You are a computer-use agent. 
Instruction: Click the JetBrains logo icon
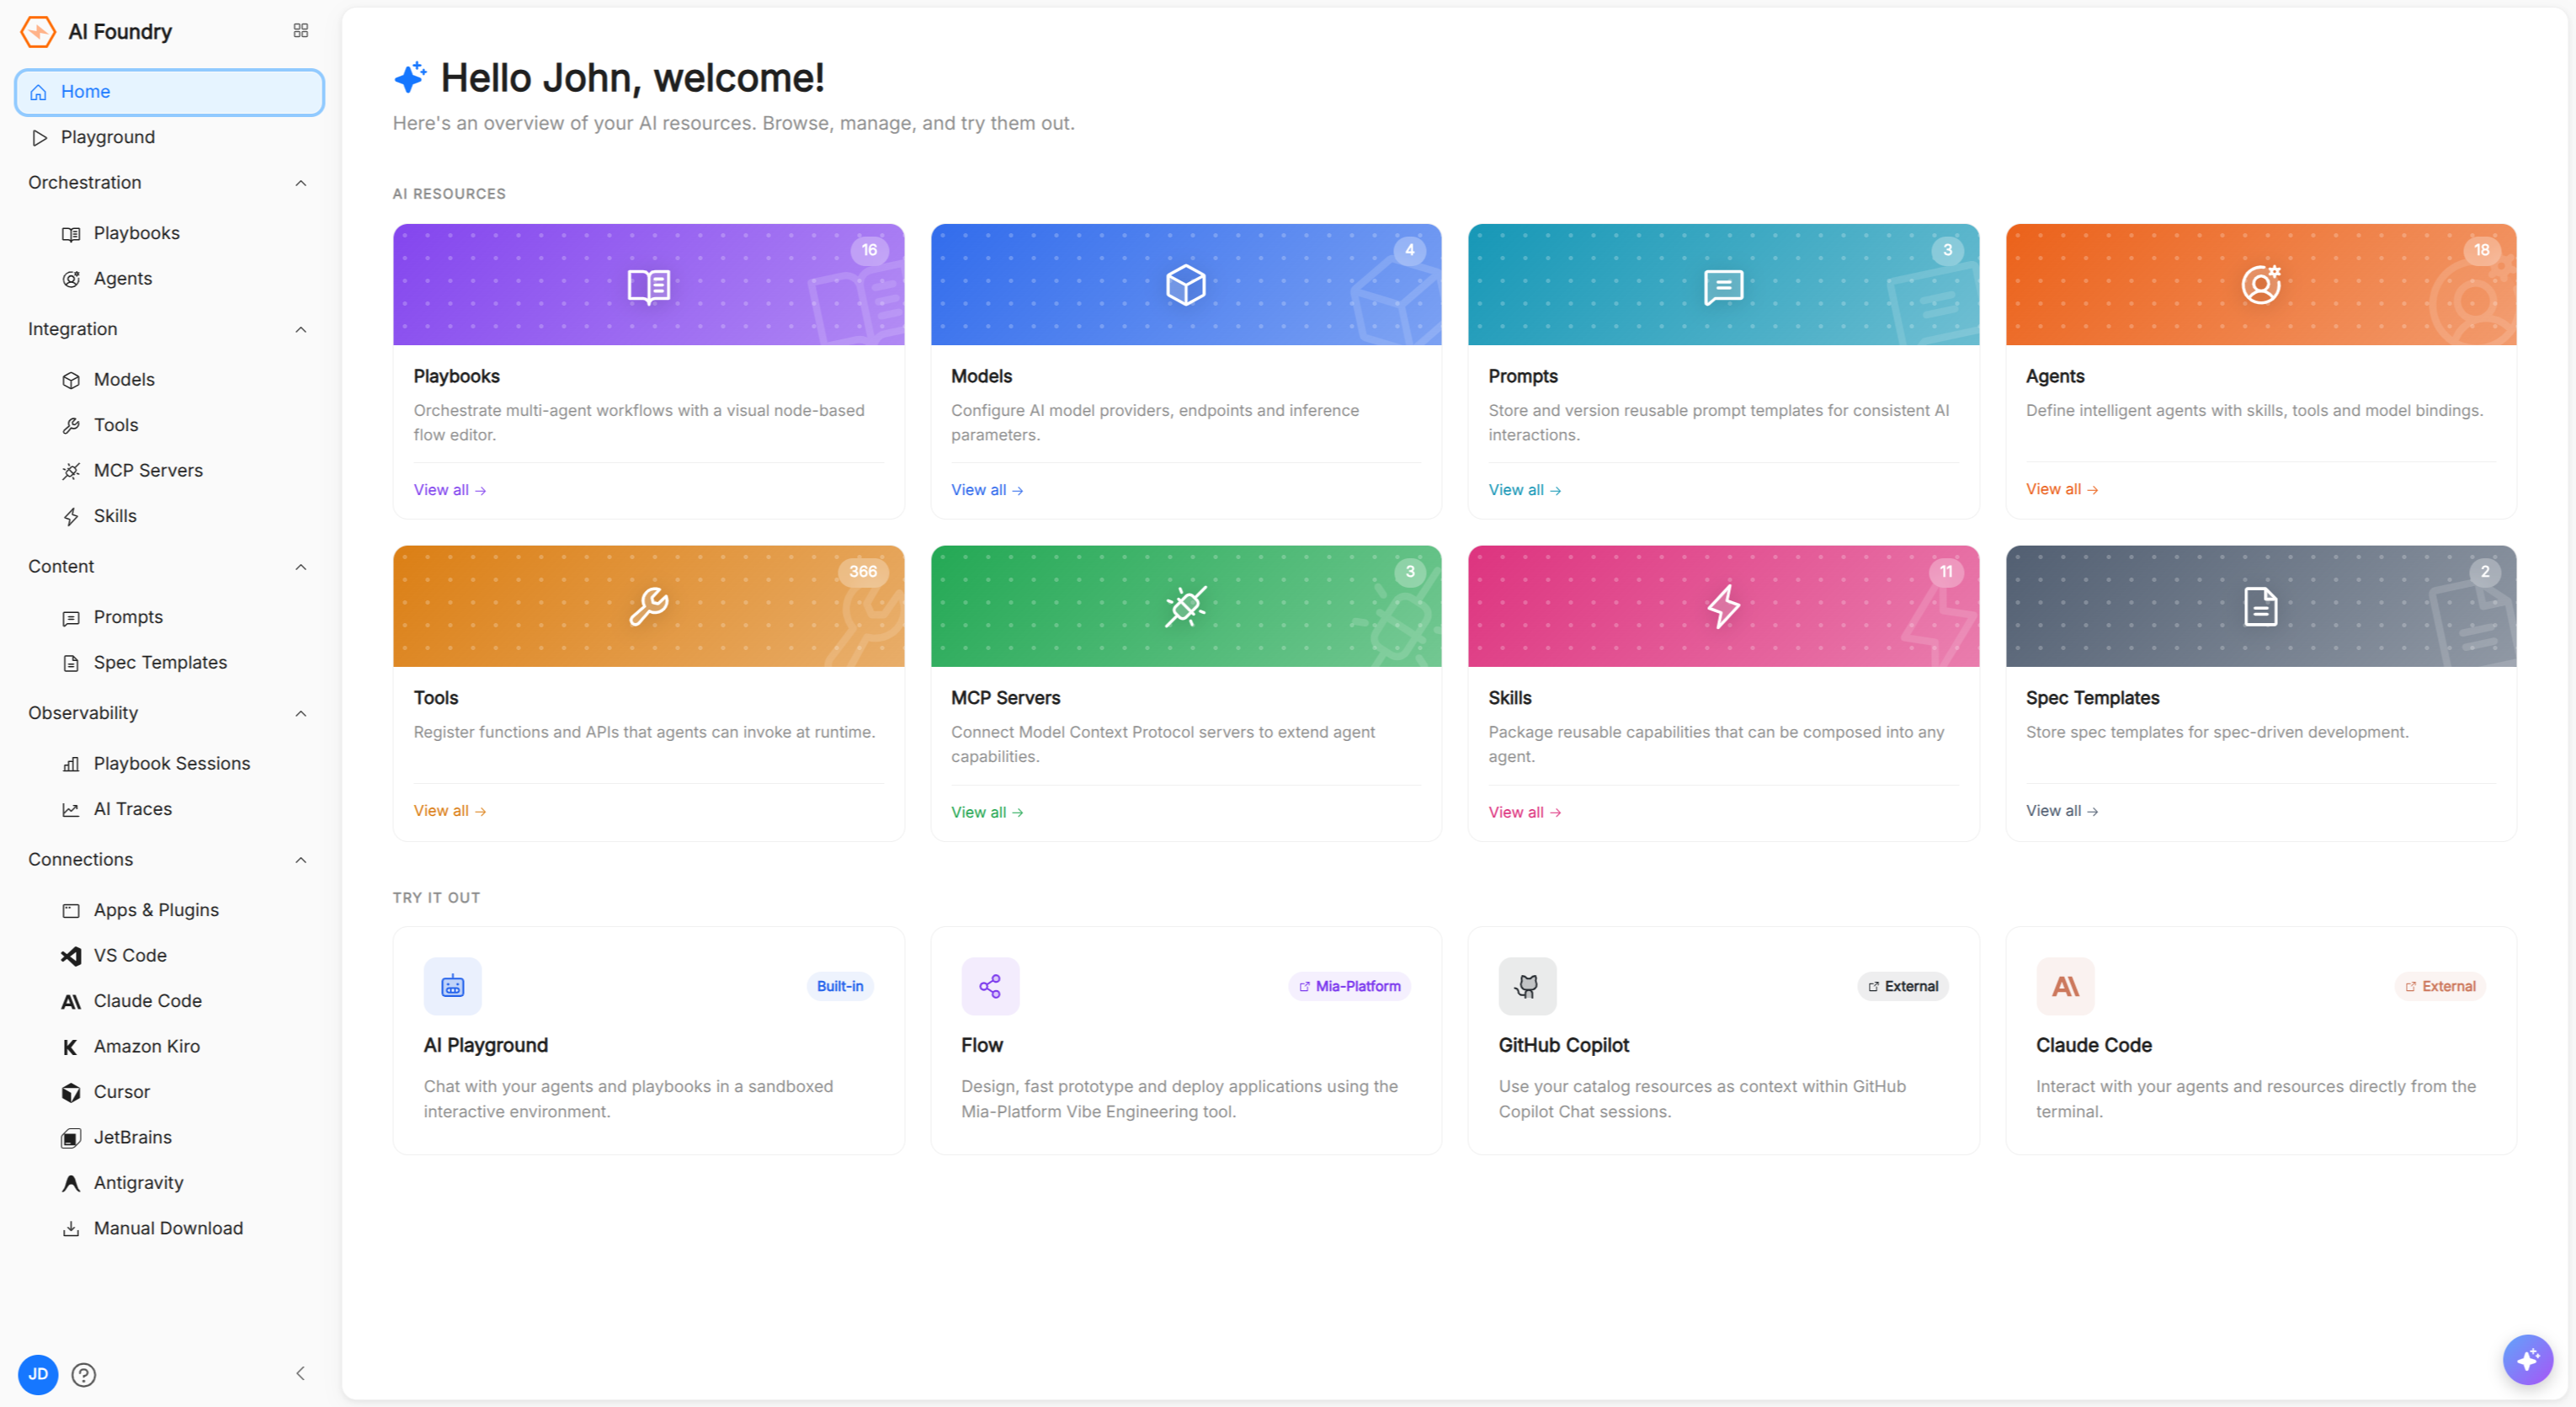click(71, 1138)
